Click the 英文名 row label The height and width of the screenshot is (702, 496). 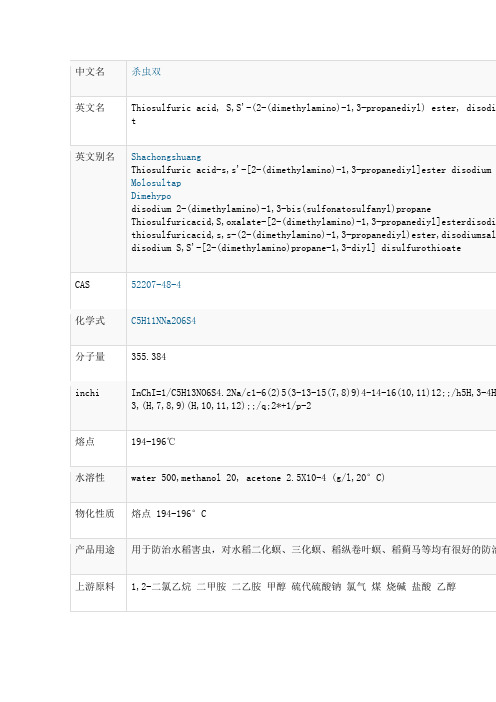coord(90,108)
